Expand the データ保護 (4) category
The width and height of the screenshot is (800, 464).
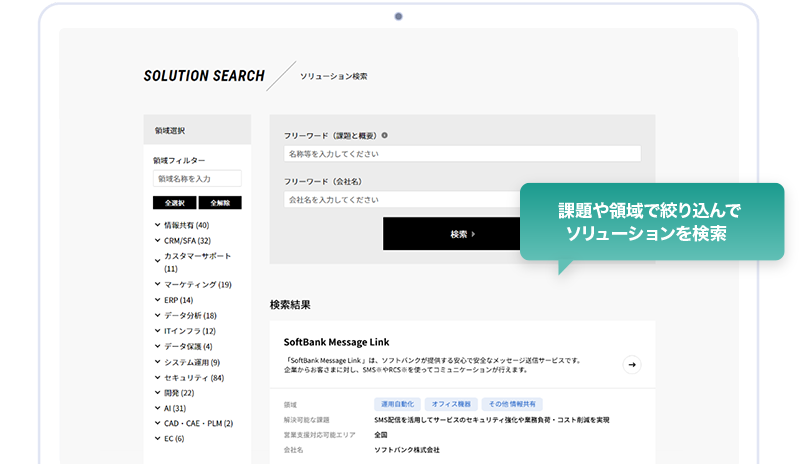[157, 346]
